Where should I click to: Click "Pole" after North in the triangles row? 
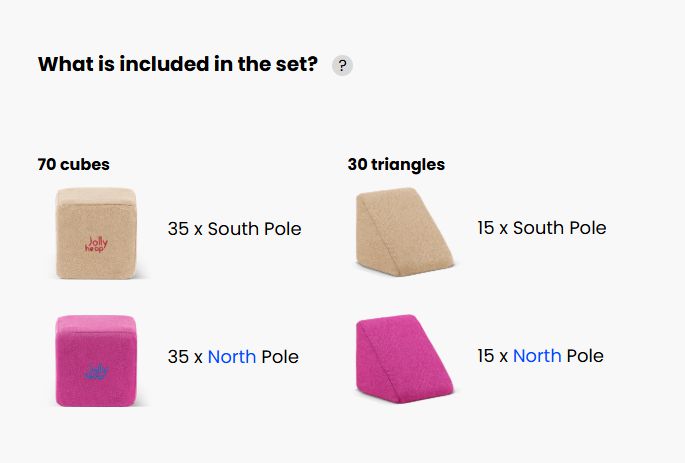(x=585, y=356)
